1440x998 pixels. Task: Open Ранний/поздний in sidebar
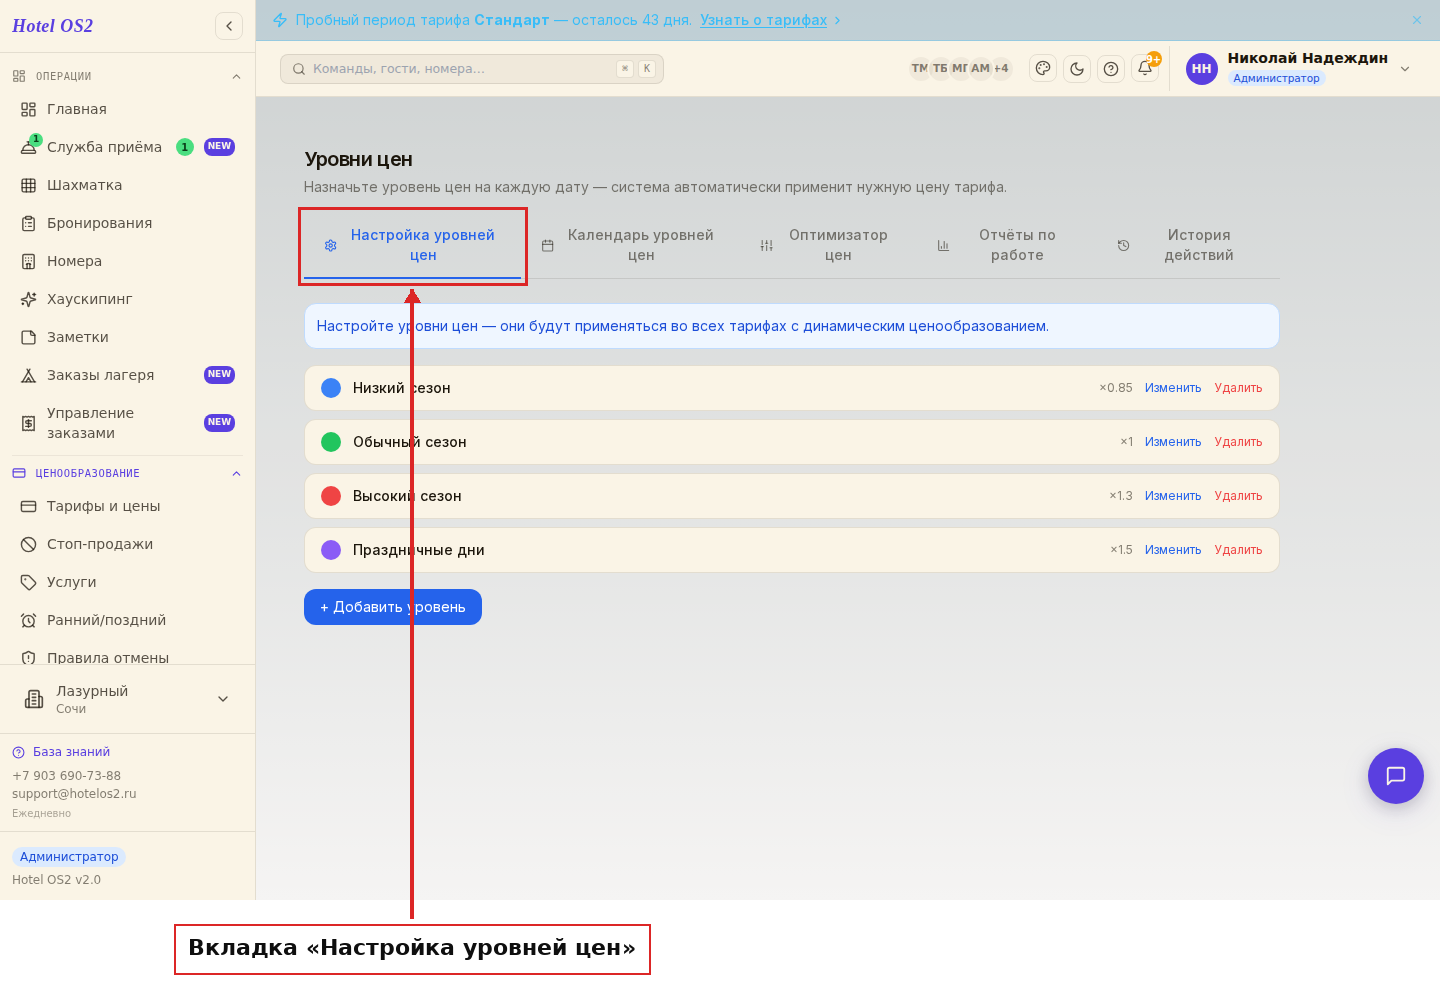pyautogui.click(x=128, y=620)
